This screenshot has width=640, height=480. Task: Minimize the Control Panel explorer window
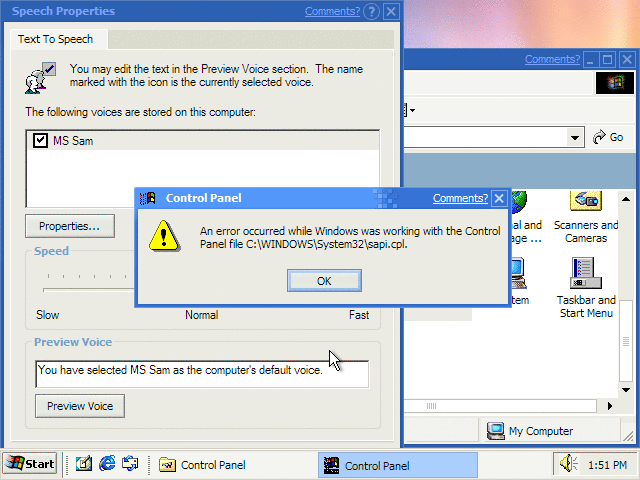[x=590, y=60]
